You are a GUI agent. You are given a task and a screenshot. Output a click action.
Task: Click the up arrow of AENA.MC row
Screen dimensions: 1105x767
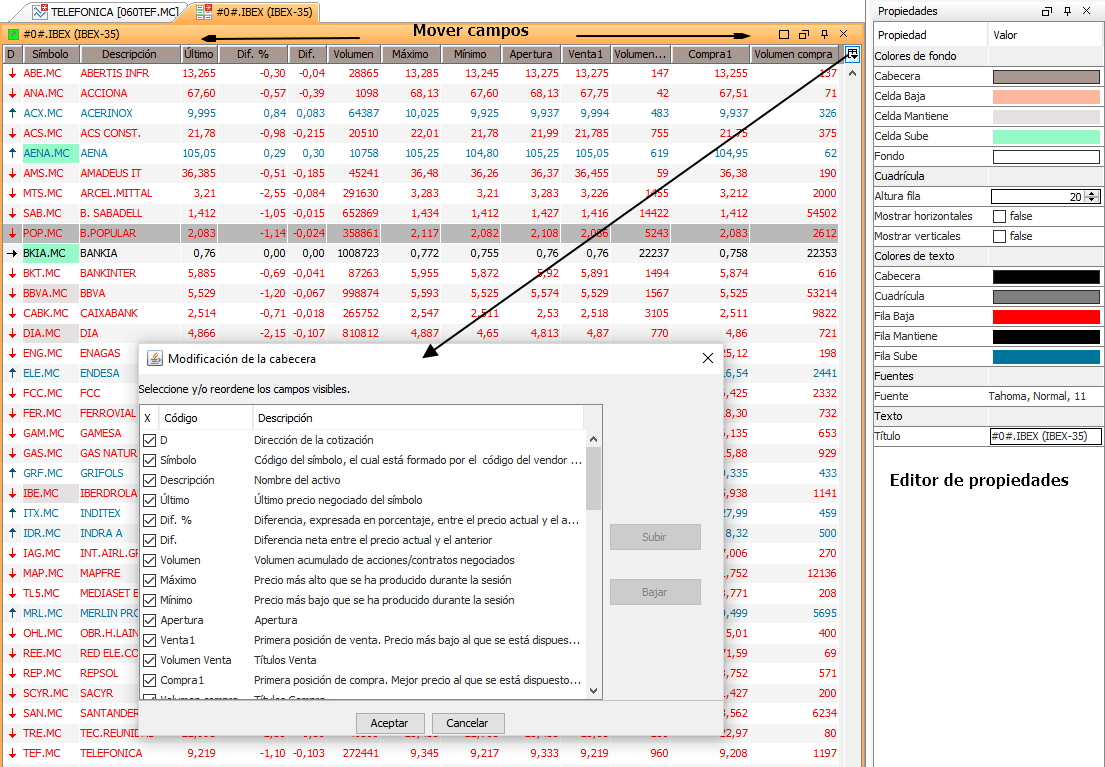pyautogui.click(x=12, y=153)
